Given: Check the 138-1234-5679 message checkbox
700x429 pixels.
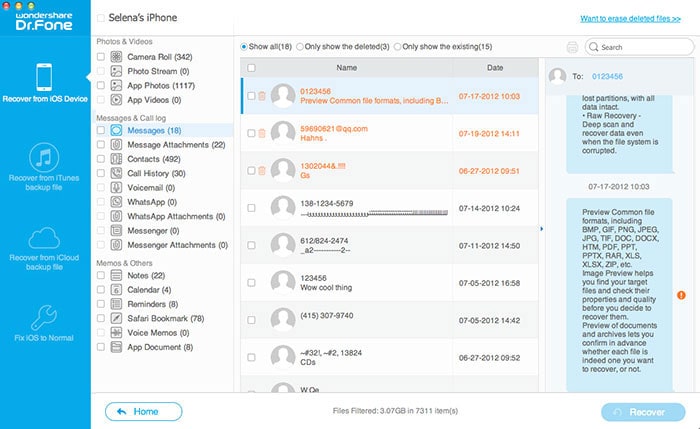Looking at the screenshot, I should 251,208.
